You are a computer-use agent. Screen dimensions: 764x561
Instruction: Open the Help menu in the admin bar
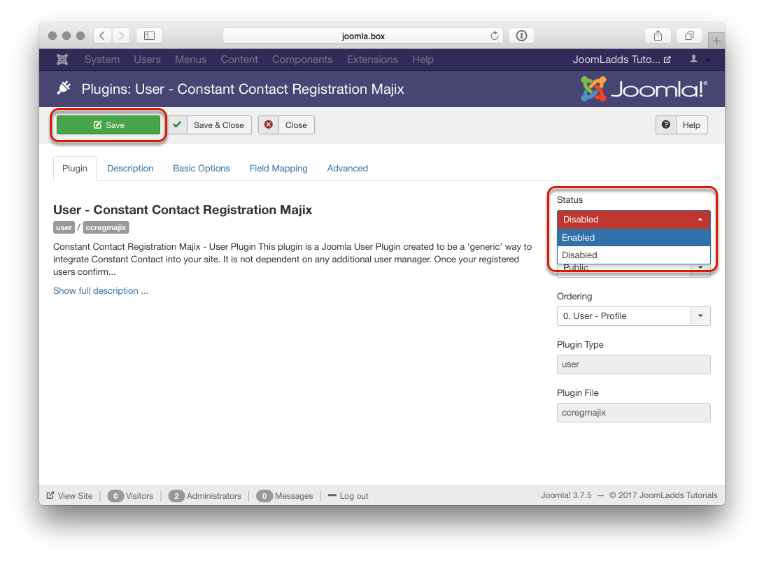(x=422, y=59)
